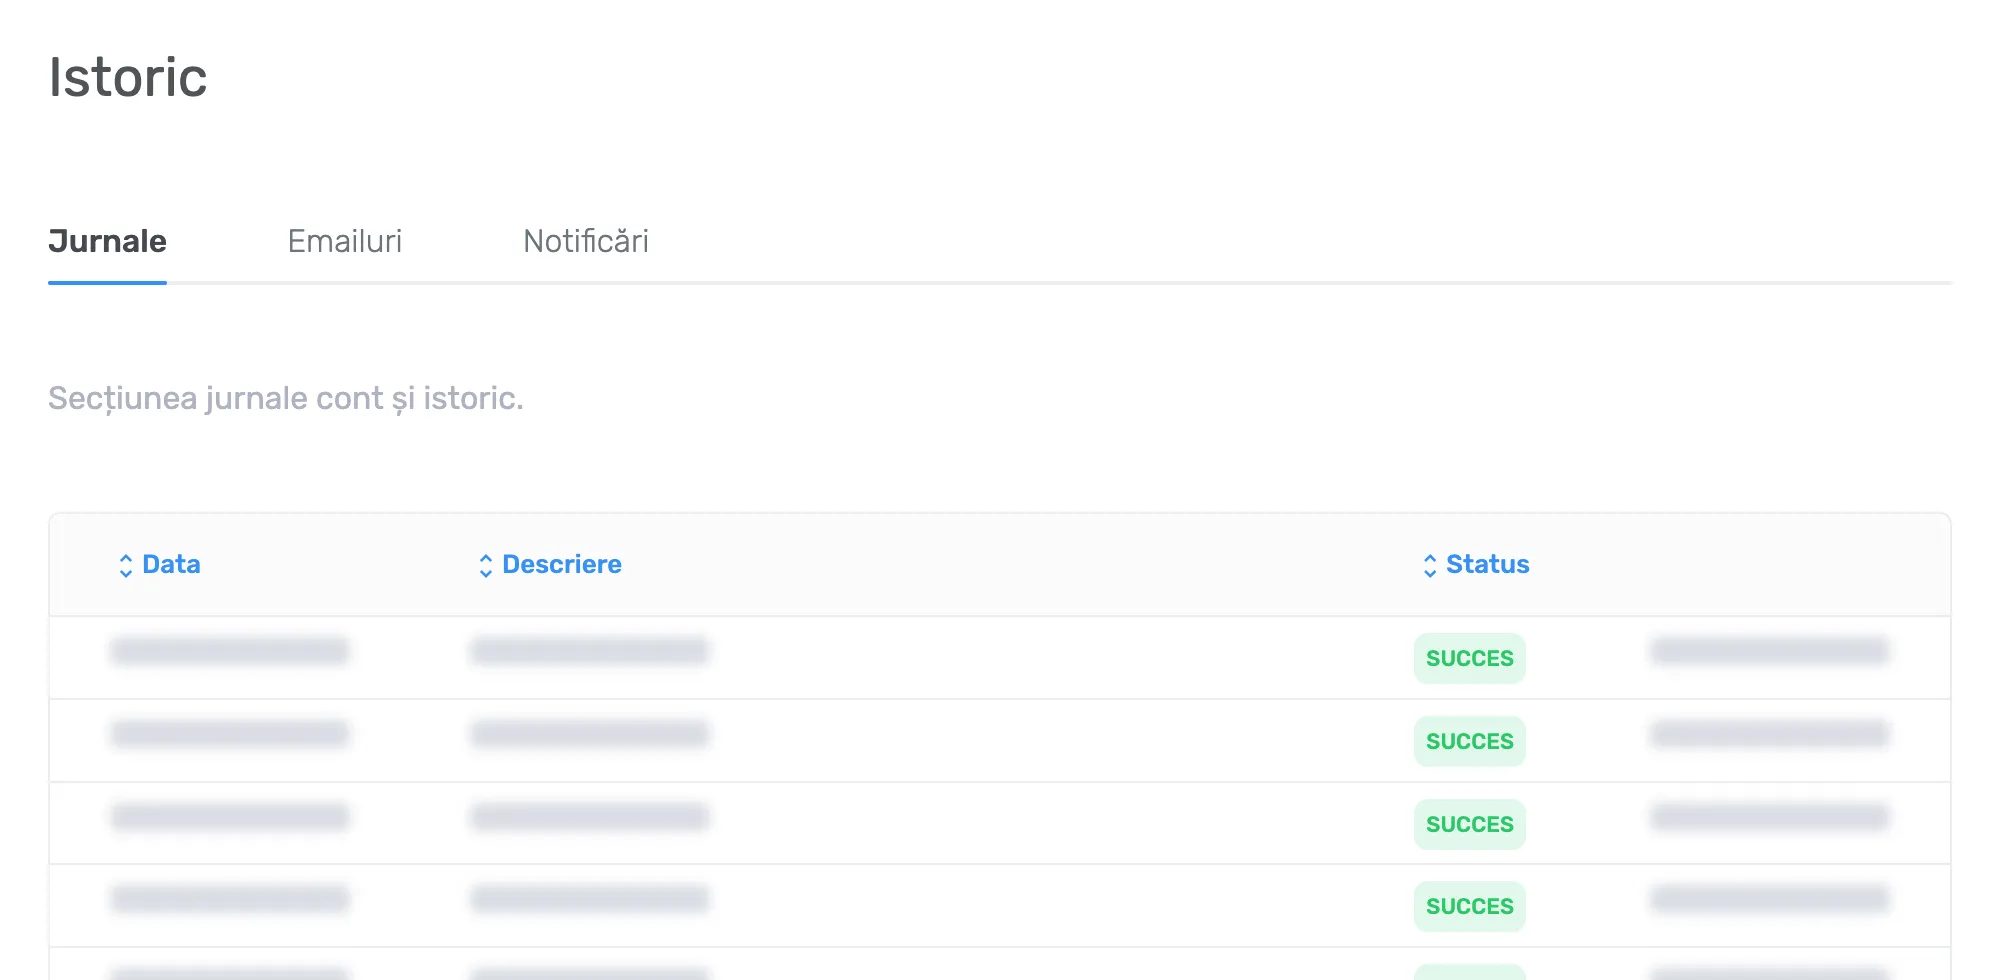Open the Notificări tab

click(x=586, y=241)
